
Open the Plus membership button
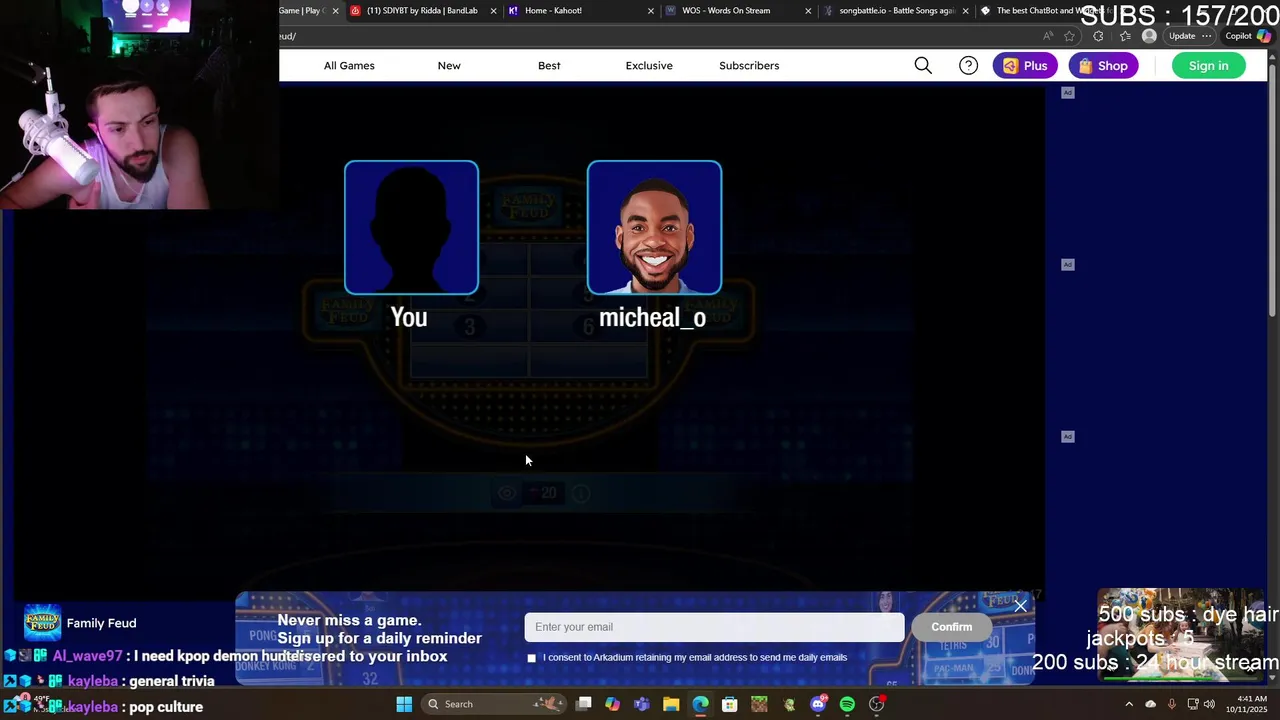[1025, 65]
